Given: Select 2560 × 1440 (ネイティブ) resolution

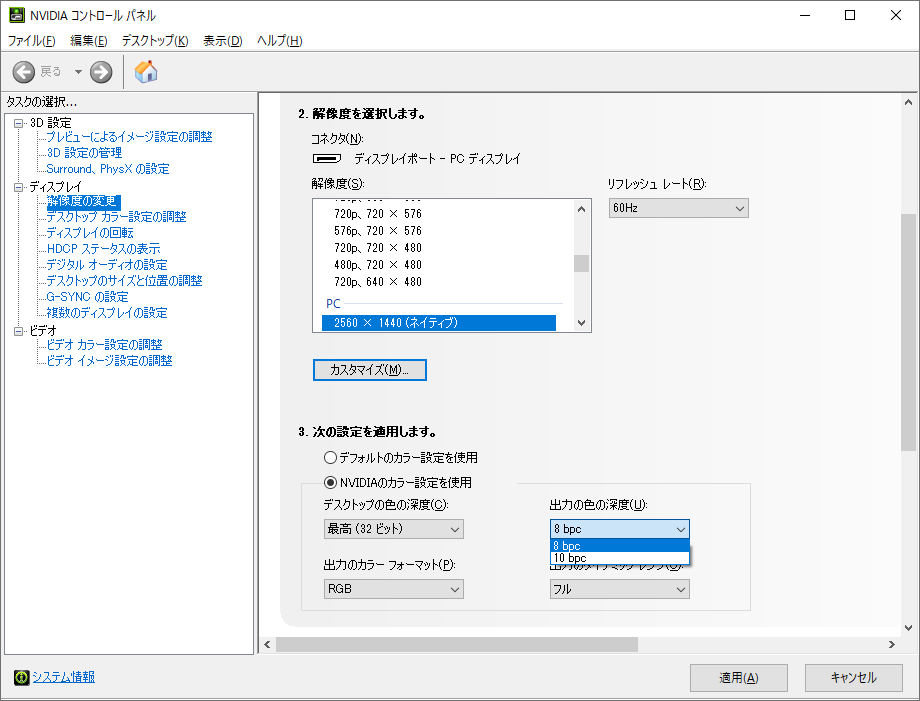Looking at the screenshot, I should pos(439,323).
